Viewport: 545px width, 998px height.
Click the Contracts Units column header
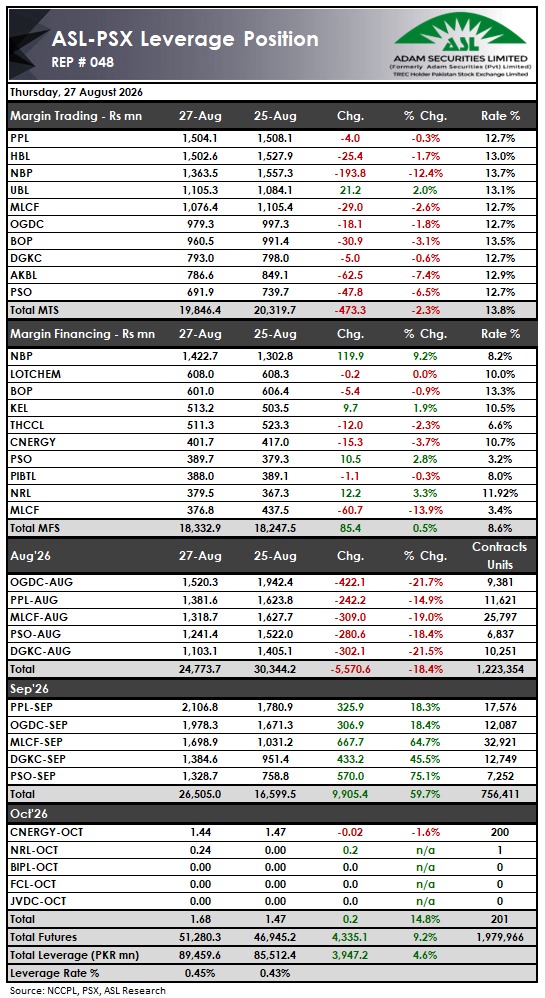(x=500, y=555)
